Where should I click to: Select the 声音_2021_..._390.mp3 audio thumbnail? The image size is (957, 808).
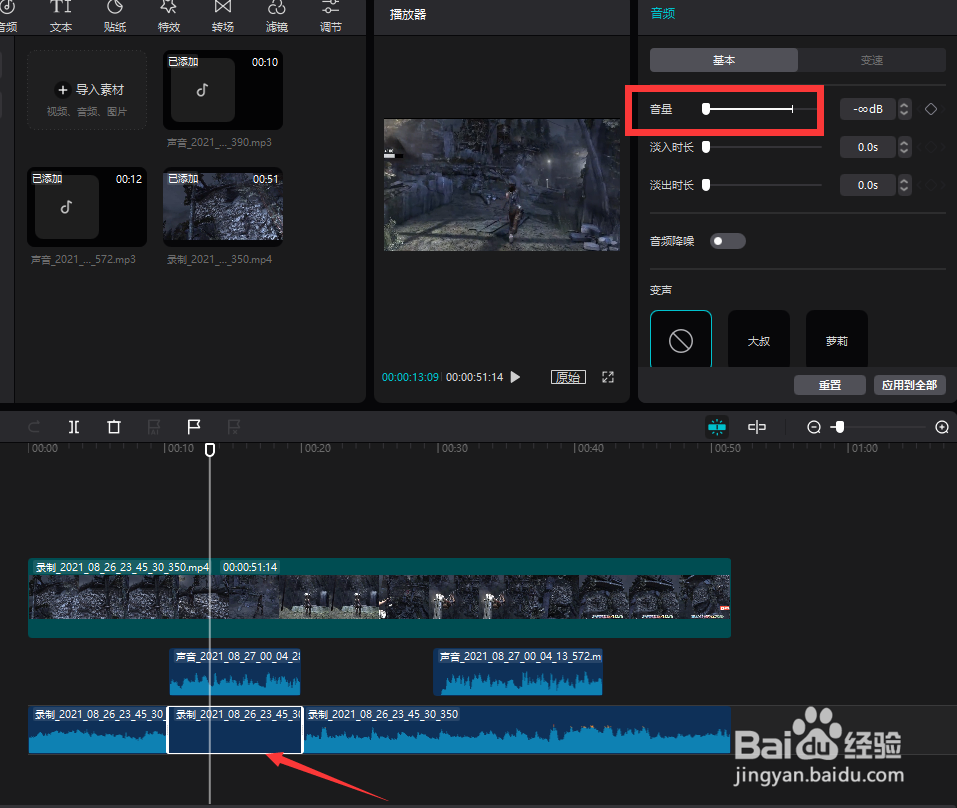pos(223,90)
